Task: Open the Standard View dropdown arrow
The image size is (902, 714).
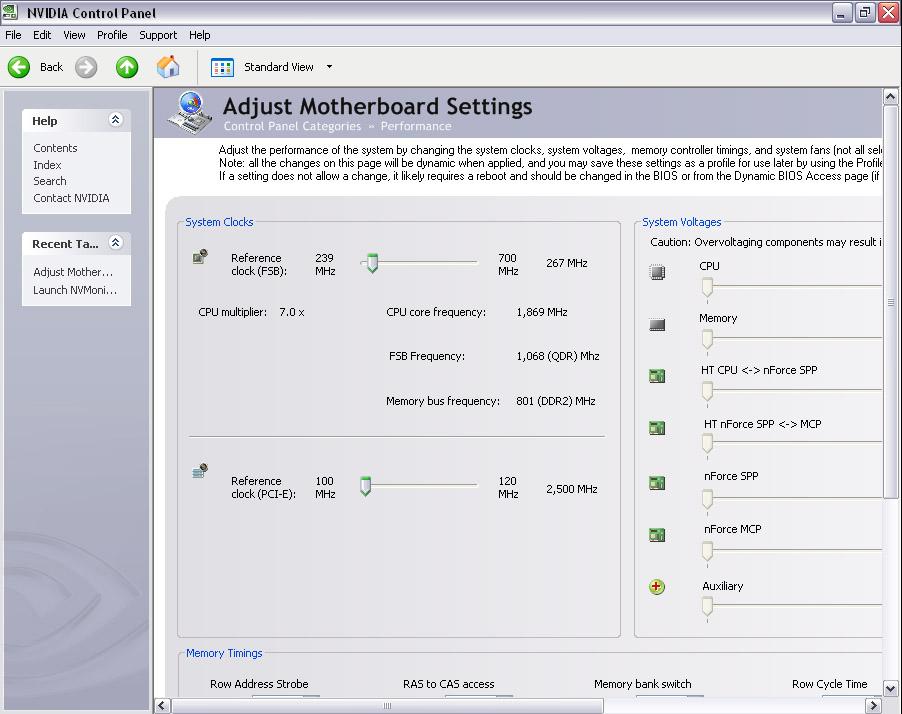Action: tap(329, 67)
